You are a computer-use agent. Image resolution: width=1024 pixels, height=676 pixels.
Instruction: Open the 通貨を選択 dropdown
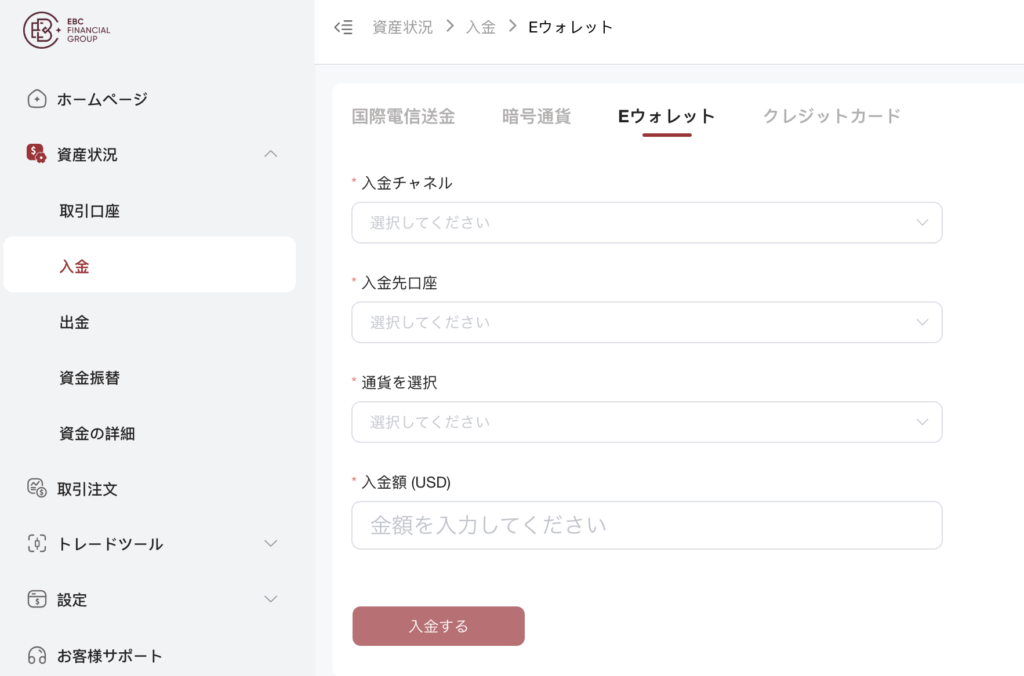tap(646, 422)
